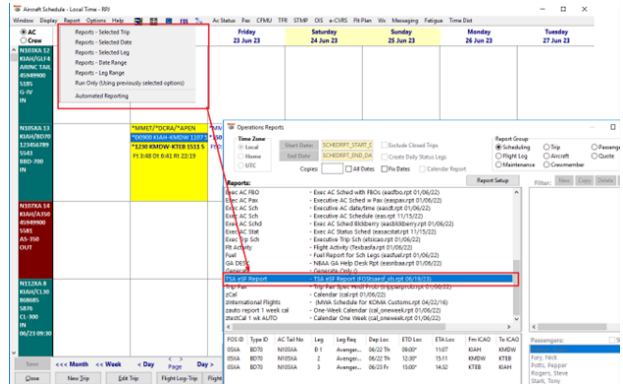Select the Aircraft report group

(546, 156)
